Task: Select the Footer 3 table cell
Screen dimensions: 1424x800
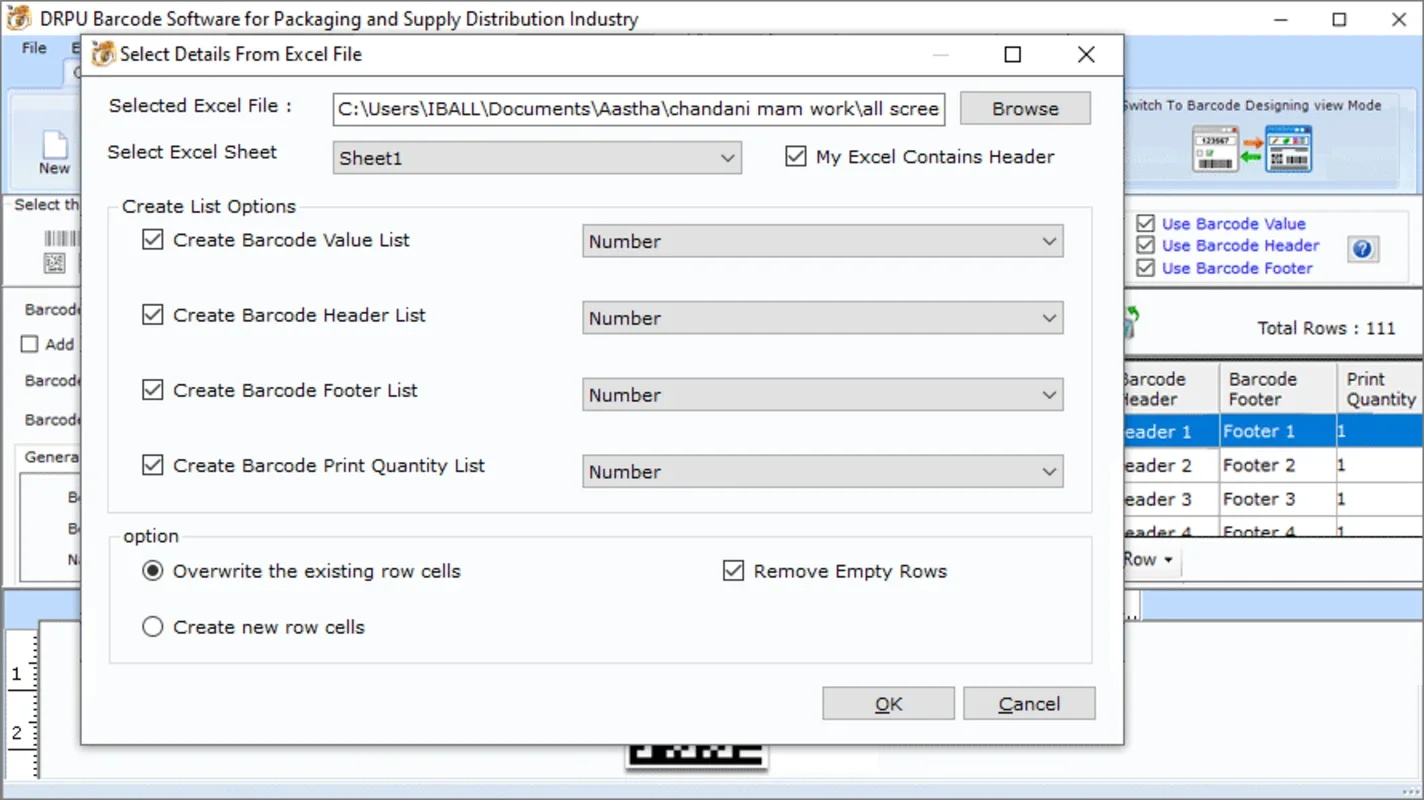Action: point(1278,499)
